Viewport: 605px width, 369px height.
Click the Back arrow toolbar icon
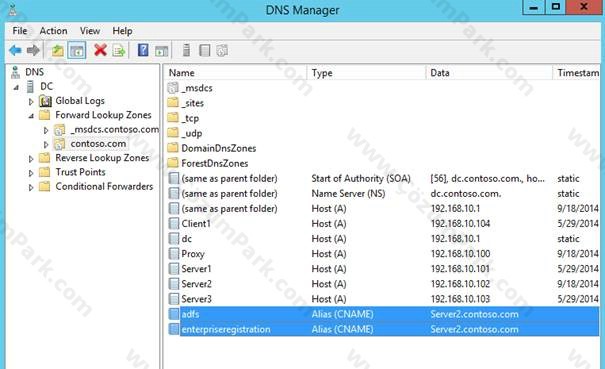point(15,50)
